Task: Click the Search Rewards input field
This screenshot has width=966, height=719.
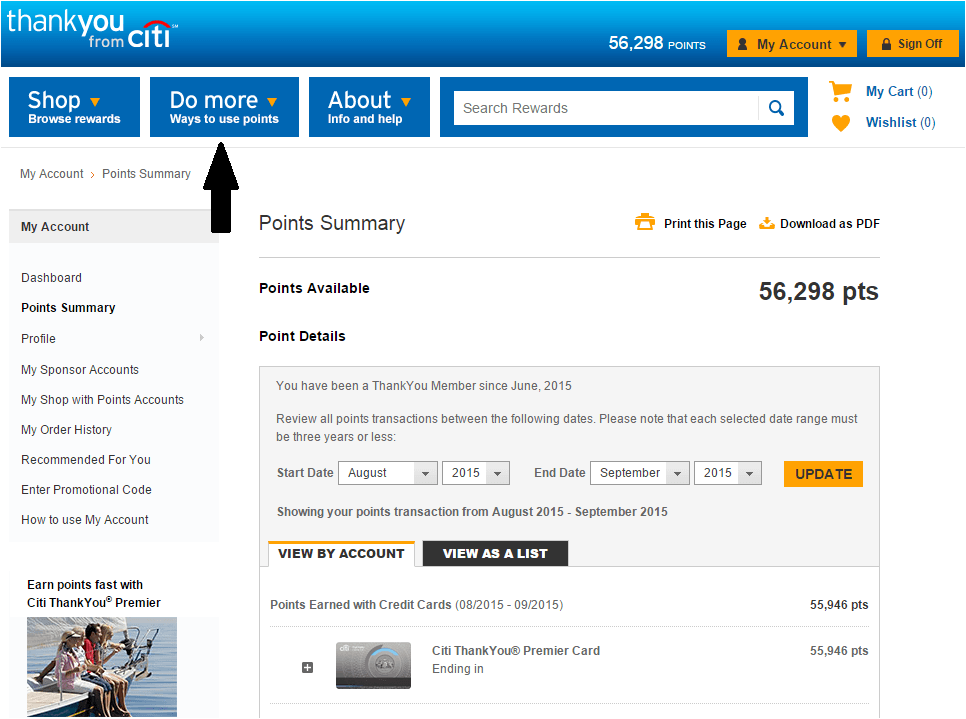Action: point(605,108)
